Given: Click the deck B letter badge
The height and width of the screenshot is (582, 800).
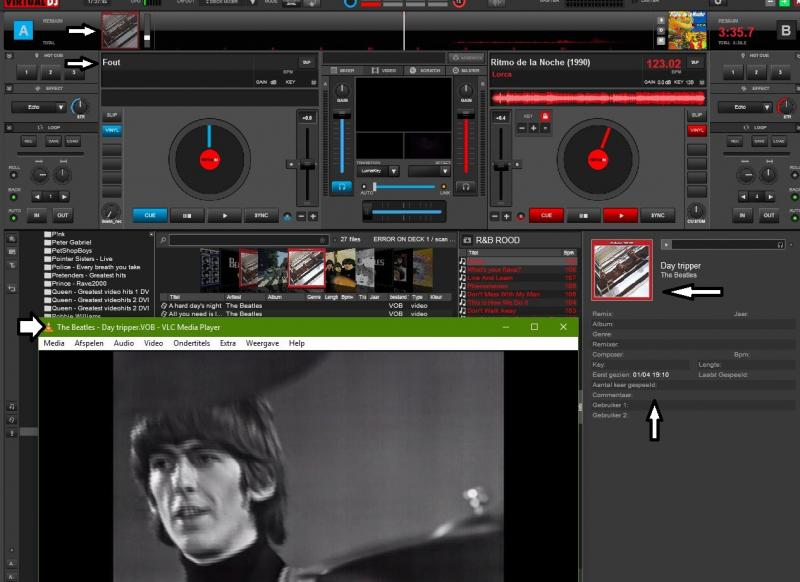Looking at the screenshot, I should coord(786,31).
